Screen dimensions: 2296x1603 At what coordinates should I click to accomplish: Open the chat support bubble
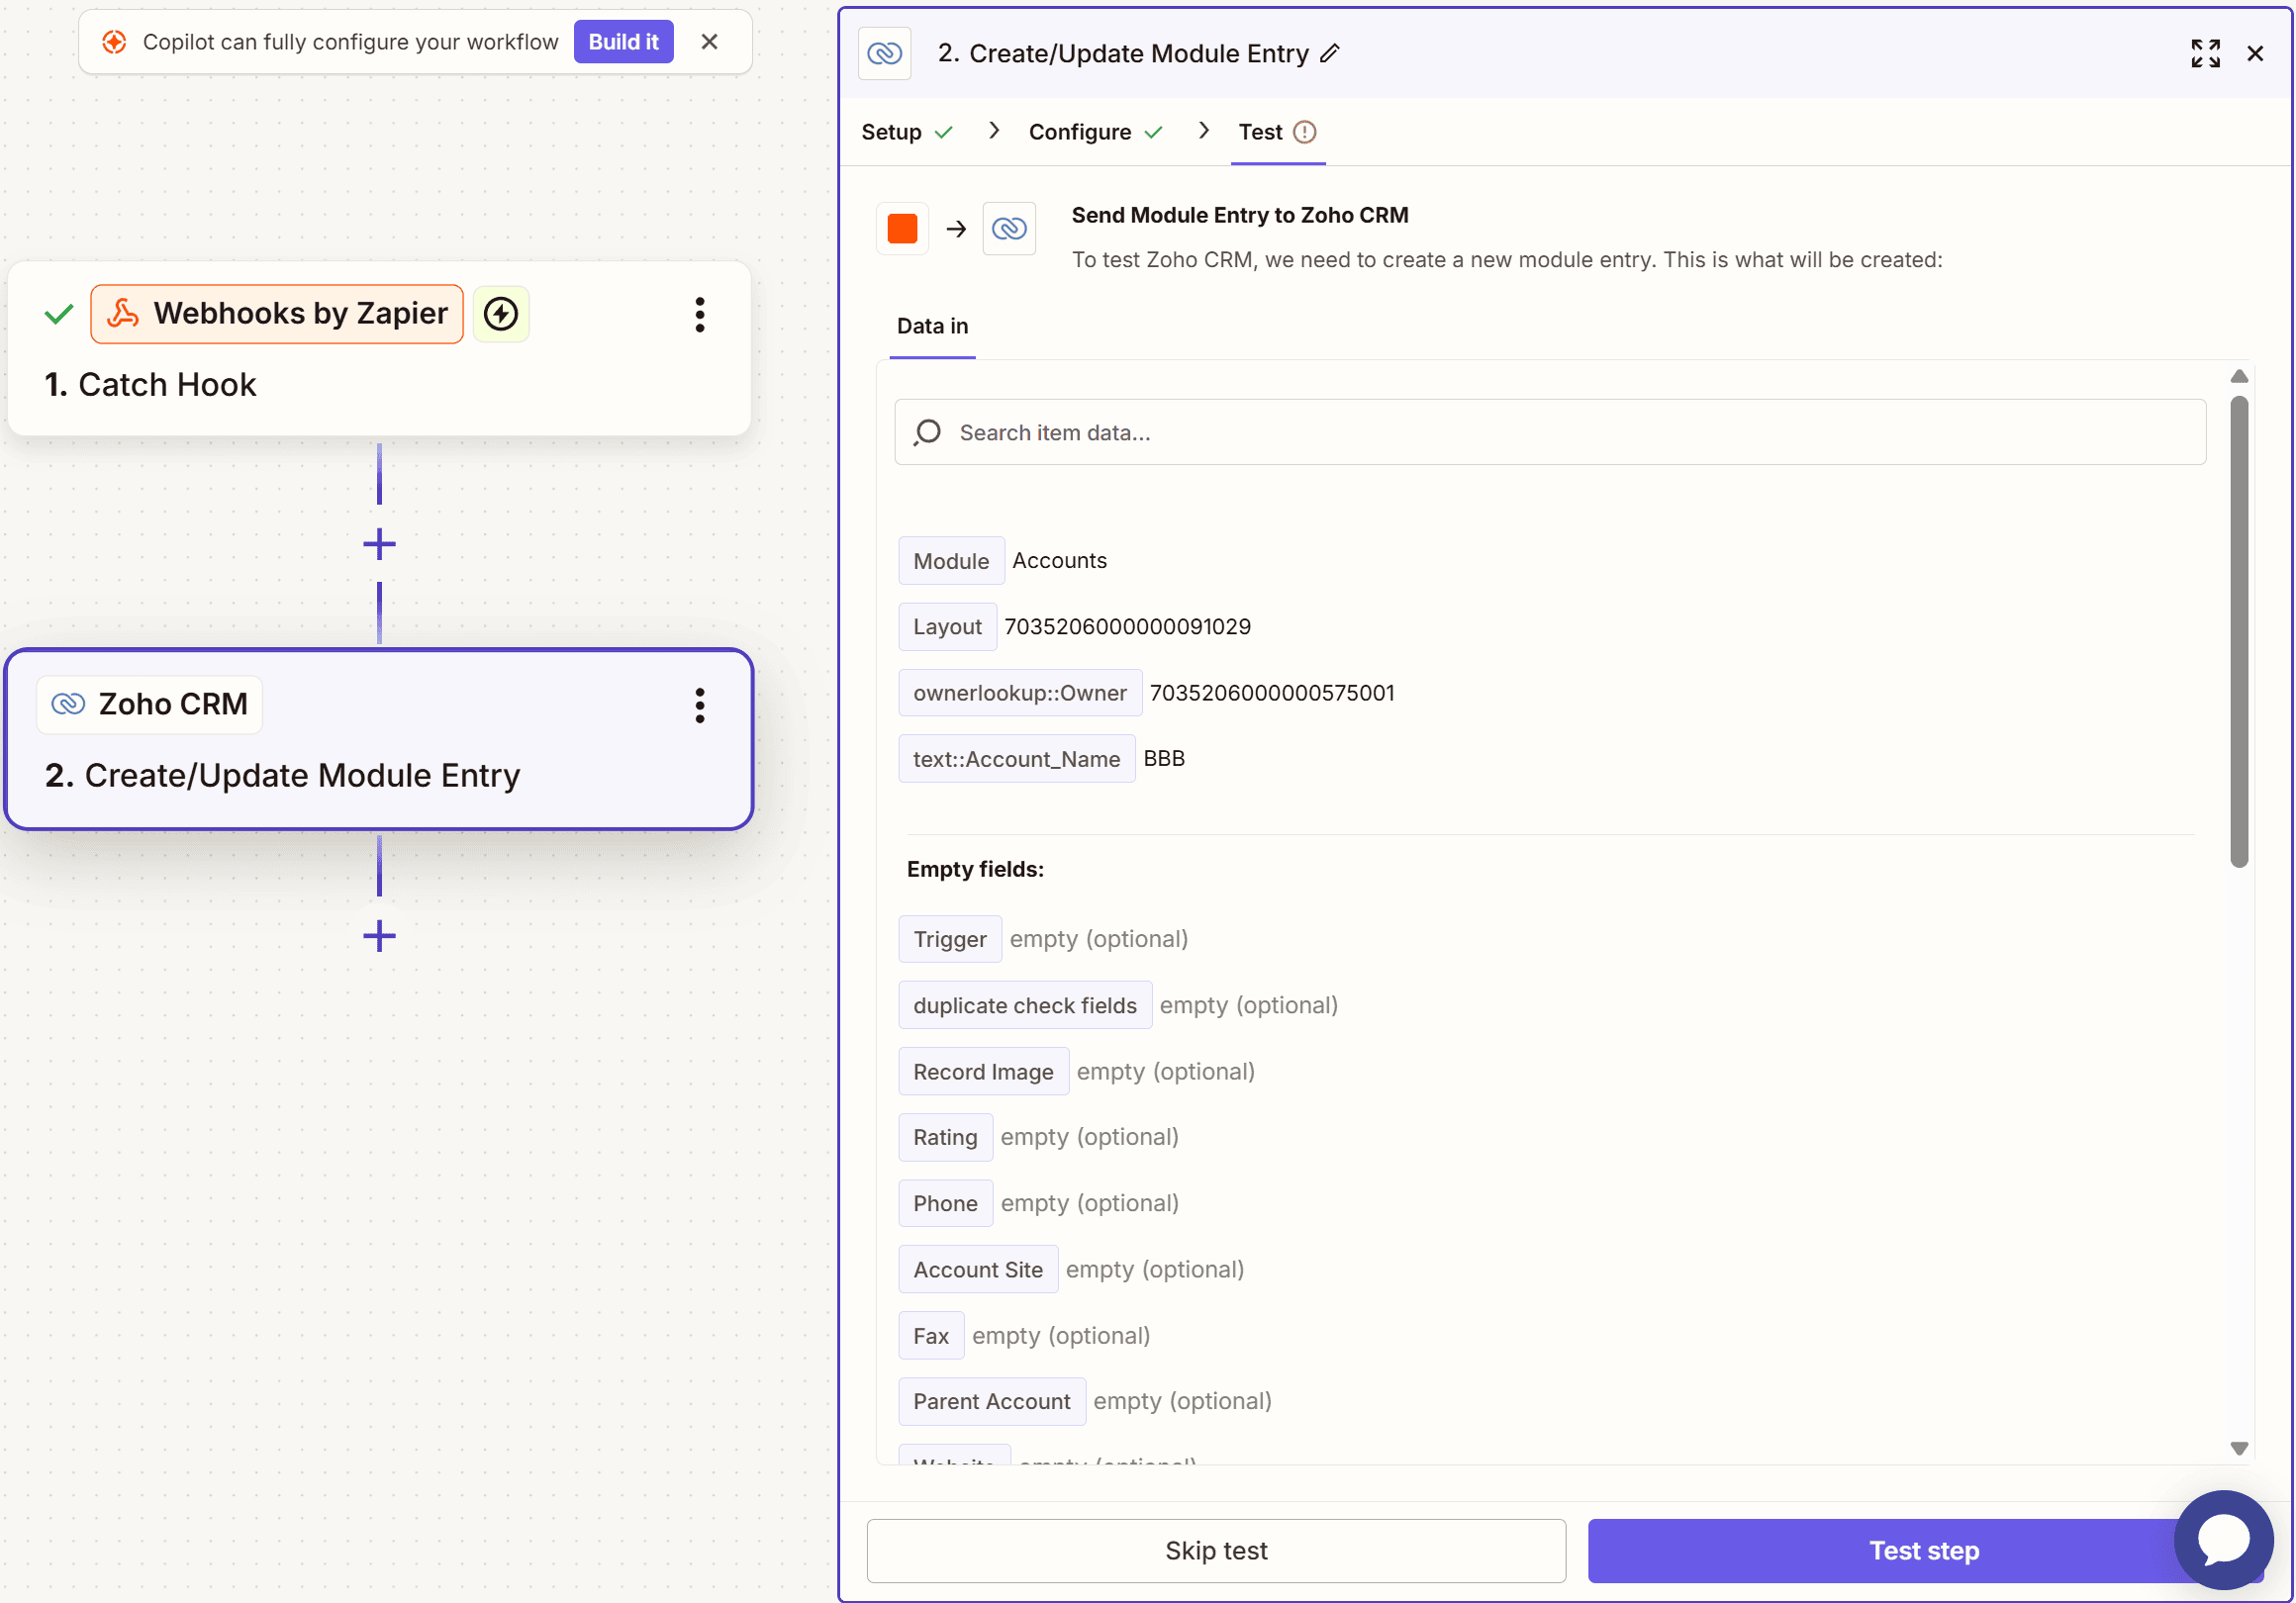pos(2223,1538)
